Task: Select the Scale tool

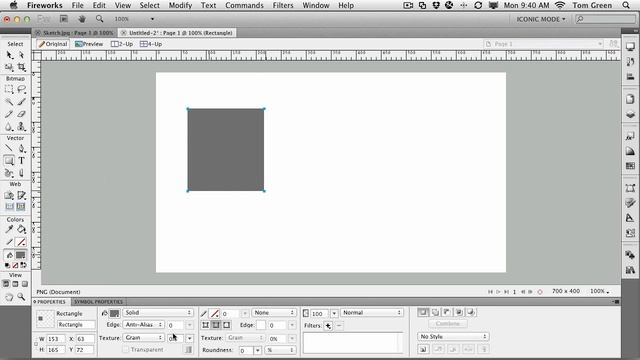Action: 9,67
